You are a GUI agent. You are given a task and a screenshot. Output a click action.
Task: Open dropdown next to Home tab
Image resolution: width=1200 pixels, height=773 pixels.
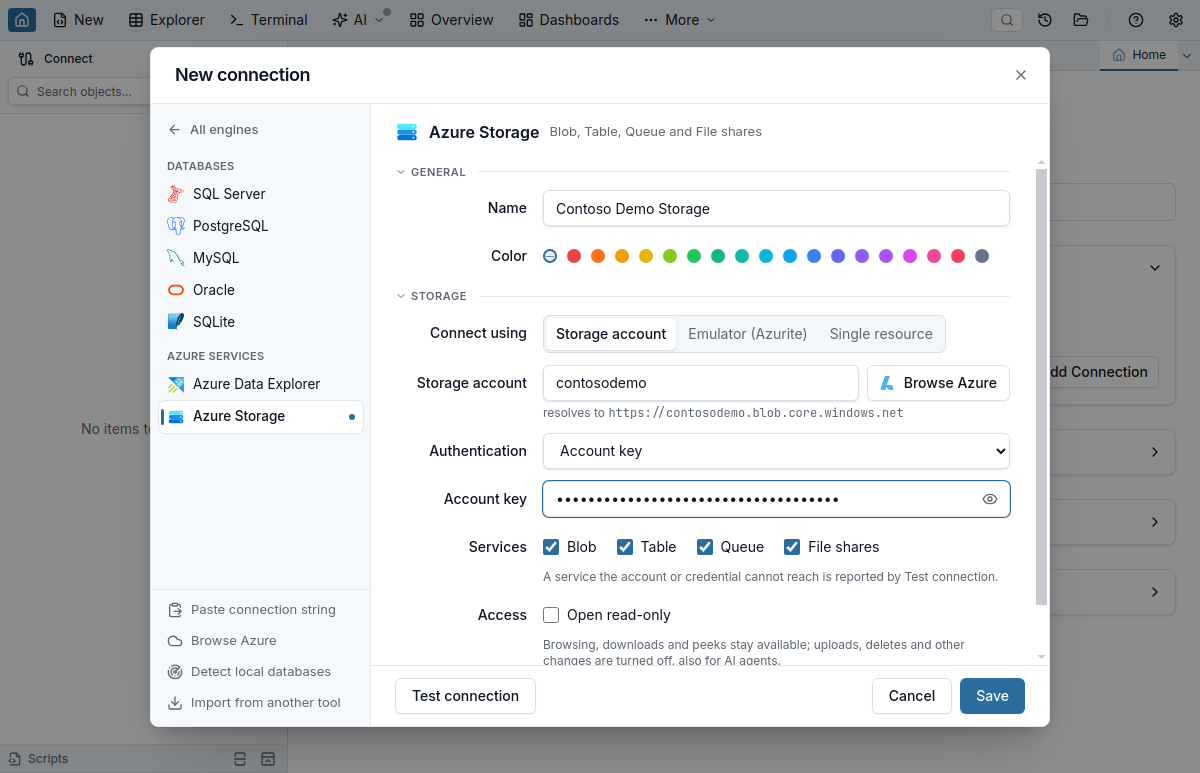tap(1187, 55)
